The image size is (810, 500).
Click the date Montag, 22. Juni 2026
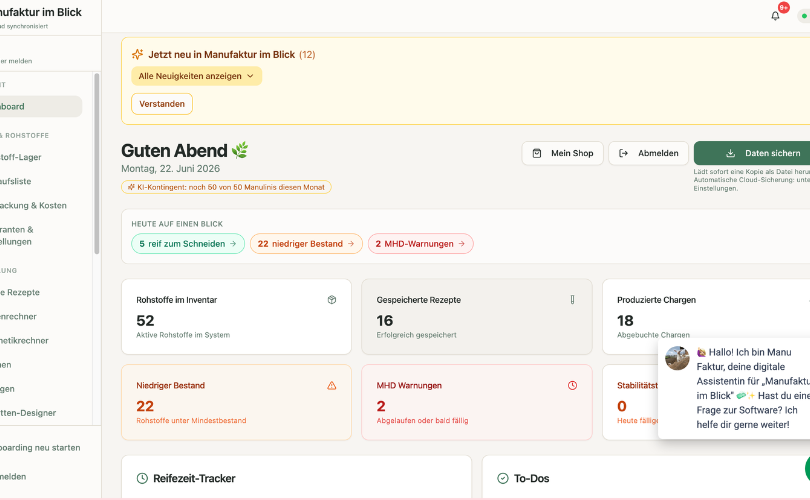point(170,168)
